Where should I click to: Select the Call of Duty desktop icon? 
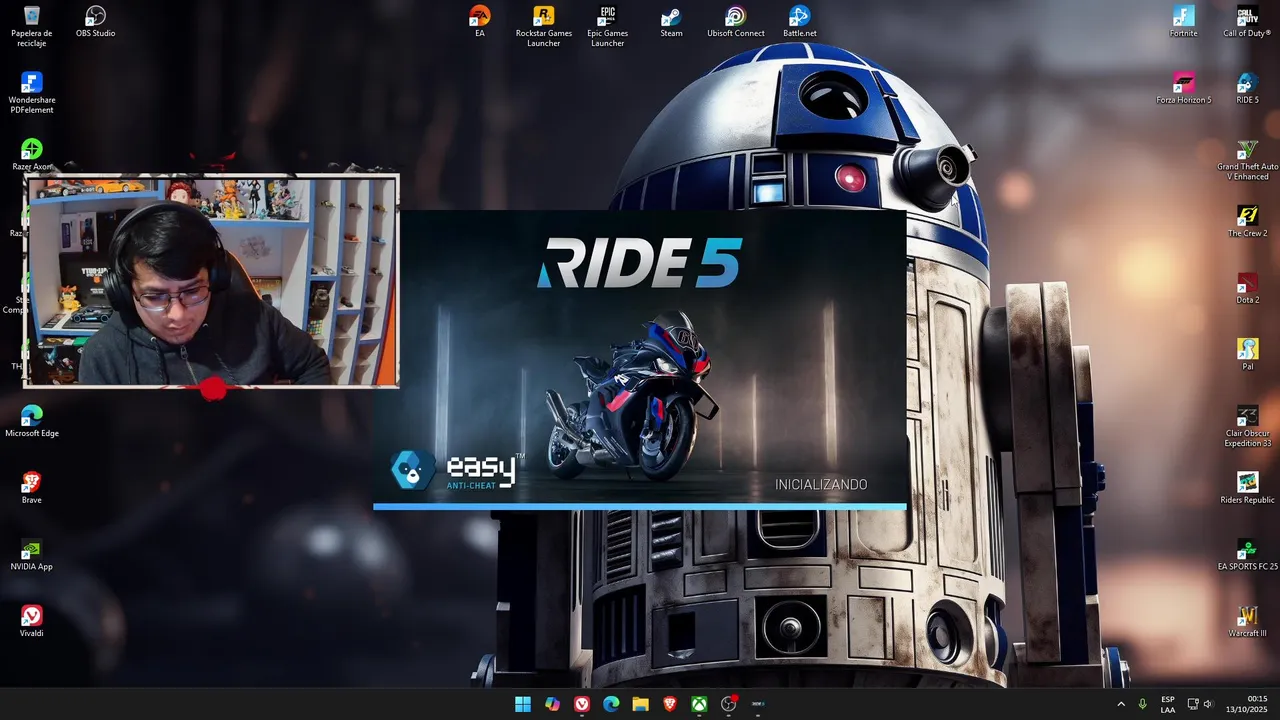1248,22
